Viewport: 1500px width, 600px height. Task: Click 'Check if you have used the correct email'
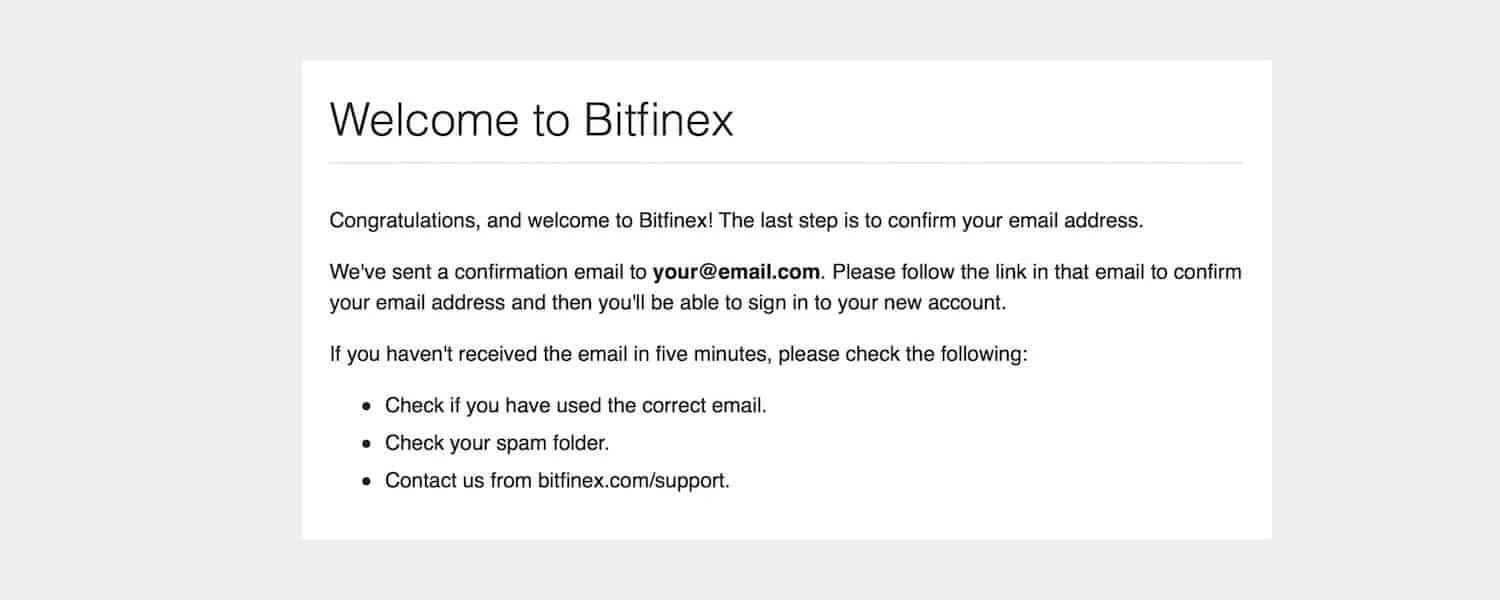point(576,406)
